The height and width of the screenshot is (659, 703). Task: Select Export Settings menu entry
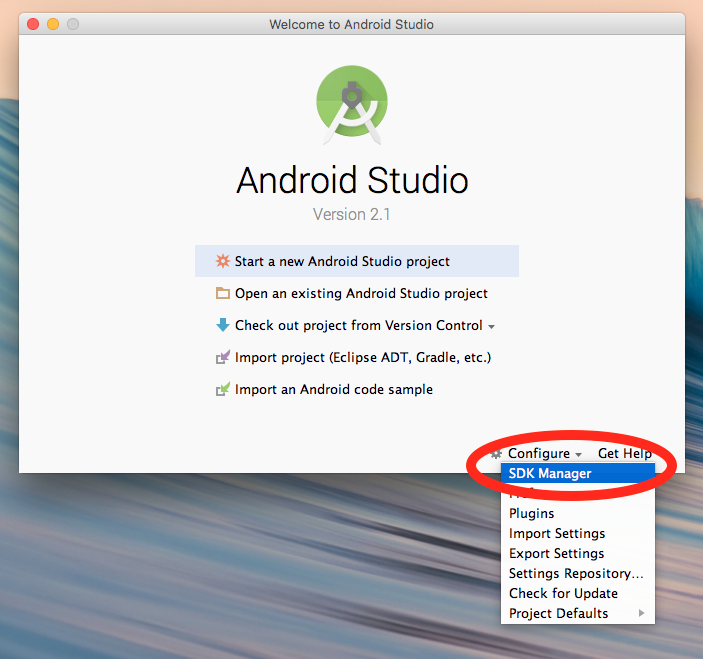click(556, 553)
